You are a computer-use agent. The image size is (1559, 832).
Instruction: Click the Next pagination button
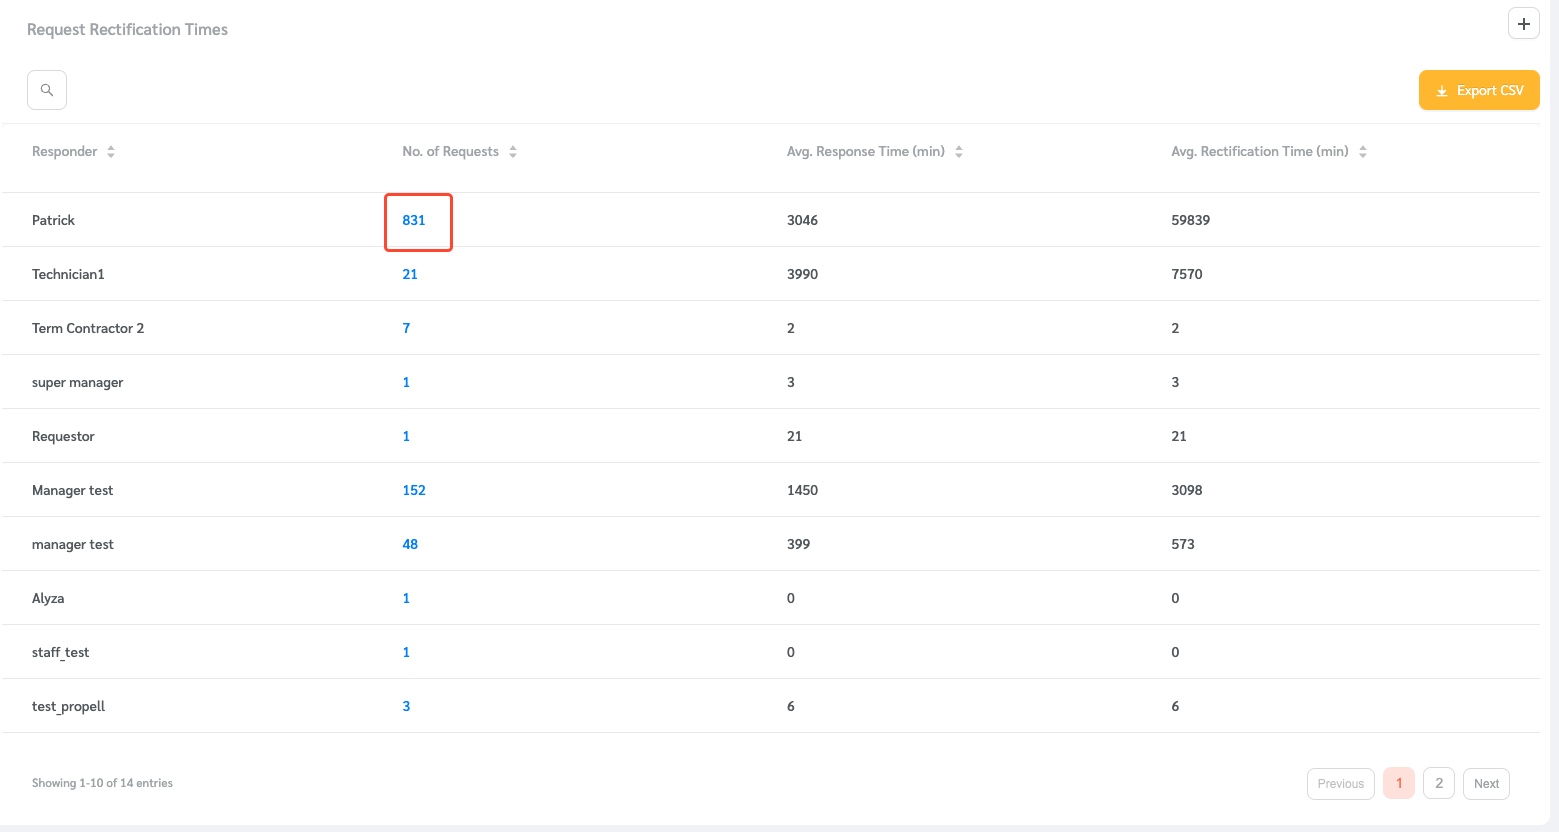[1486, 783]
